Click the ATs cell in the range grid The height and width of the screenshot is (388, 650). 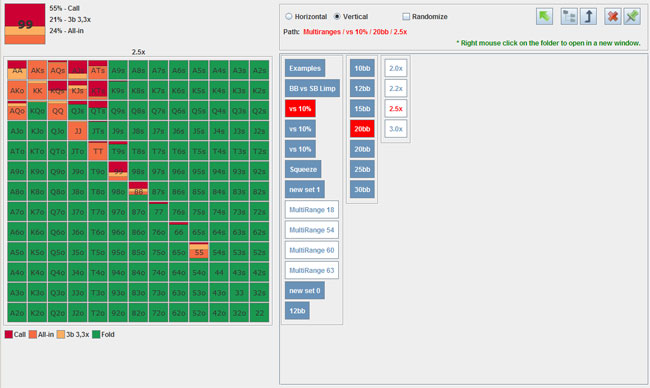[98, 70]
